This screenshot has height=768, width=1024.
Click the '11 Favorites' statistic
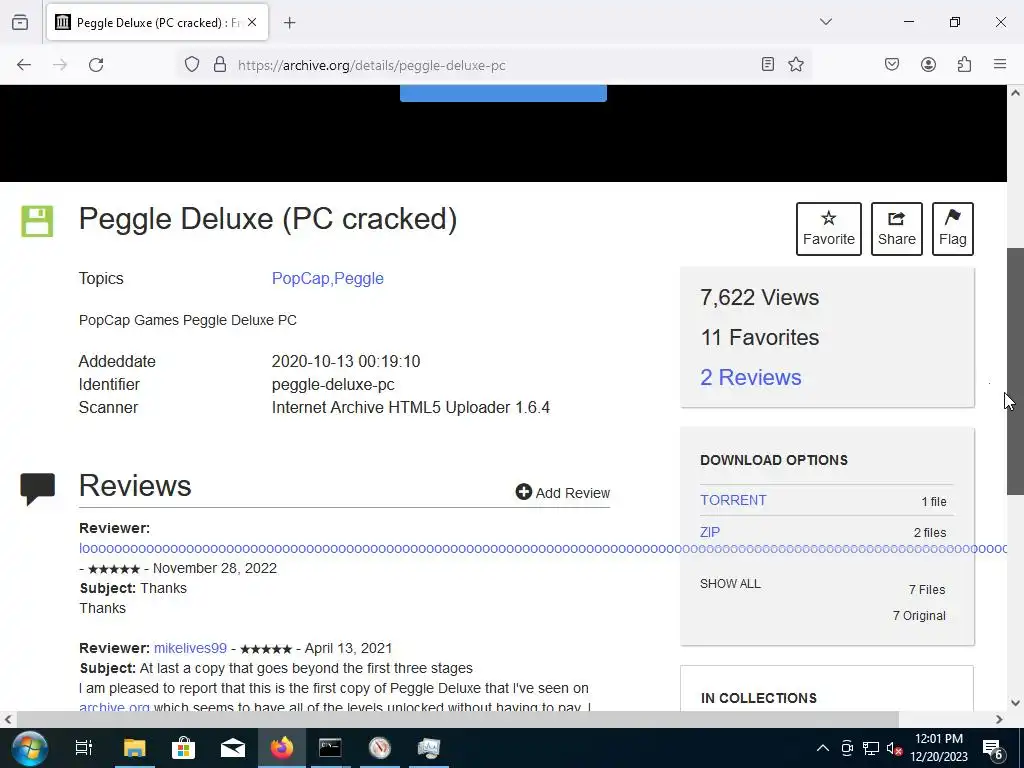pos(760,338)
